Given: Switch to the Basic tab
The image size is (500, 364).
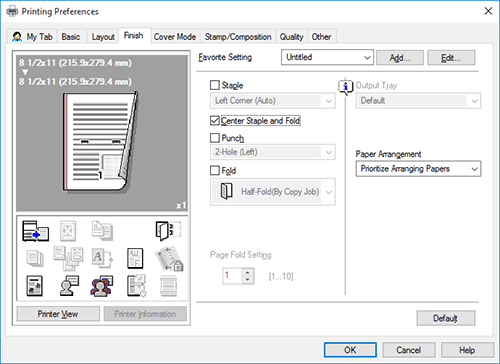Looking at the screenshot, I should 71,37.
